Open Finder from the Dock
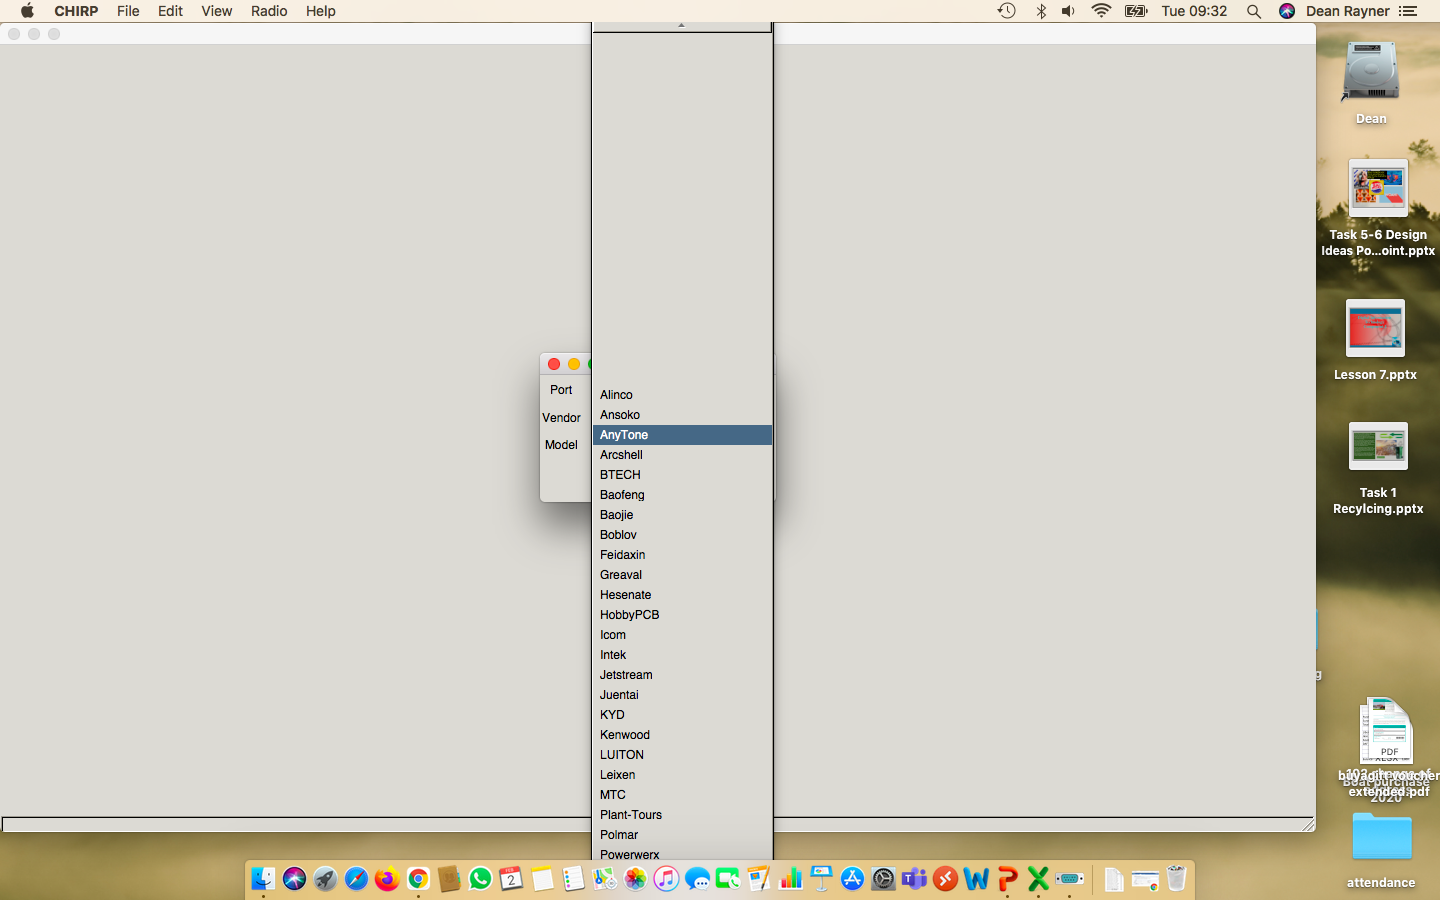1440x900 pixels. point(263,879)
